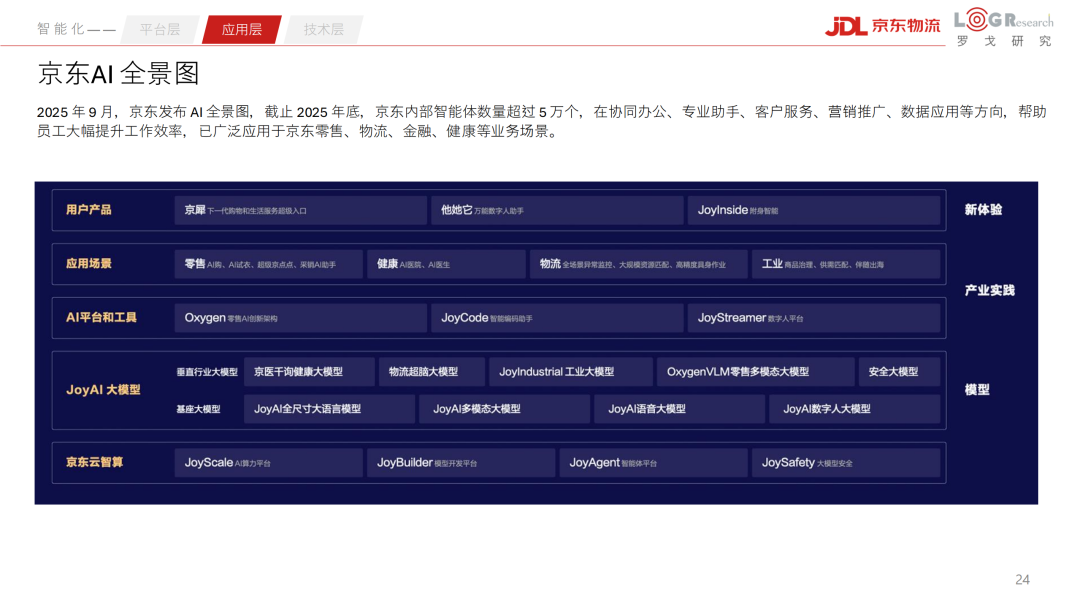Click the 用户产品 row label

click(x=89, y=209)
